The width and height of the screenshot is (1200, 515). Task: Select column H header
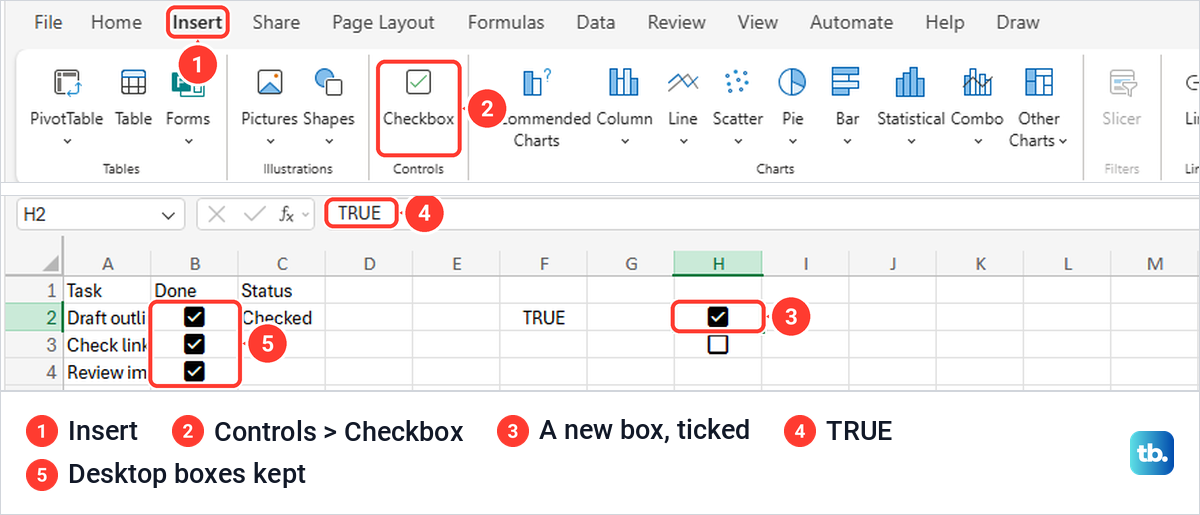[x=717, y=263]
